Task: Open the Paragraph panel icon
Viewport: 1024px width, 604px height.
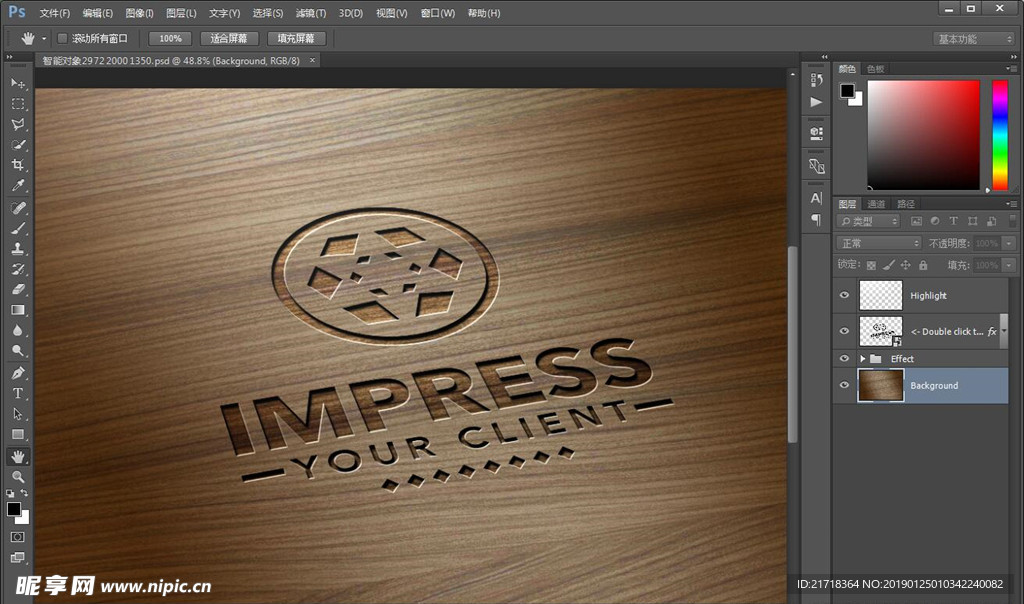Action: pos(816,219)
